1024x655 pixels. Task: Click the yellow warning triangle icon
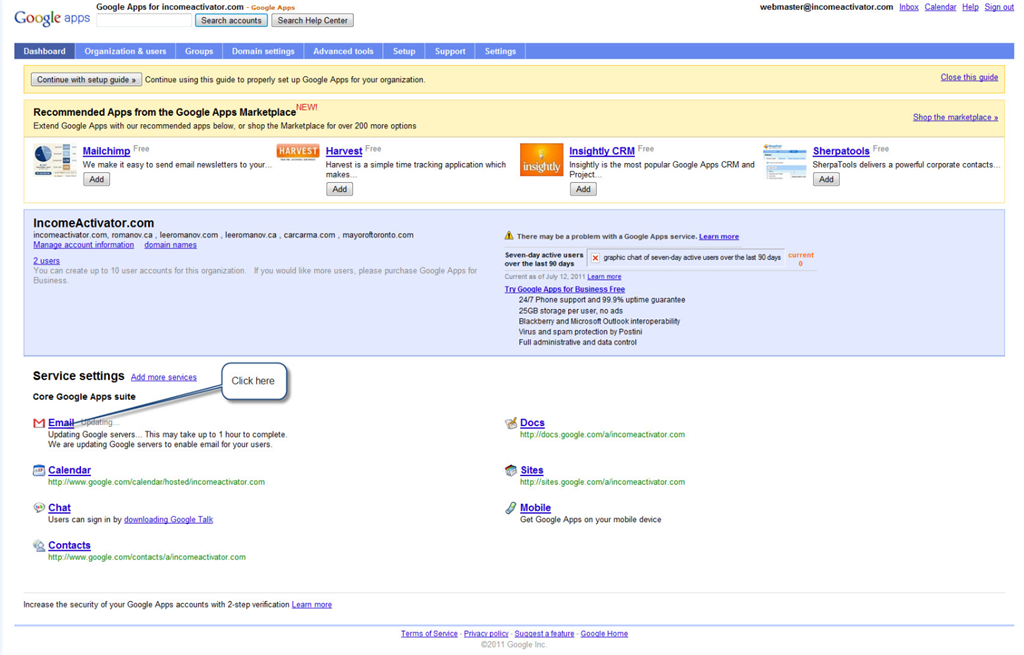[x=509, y=236]
